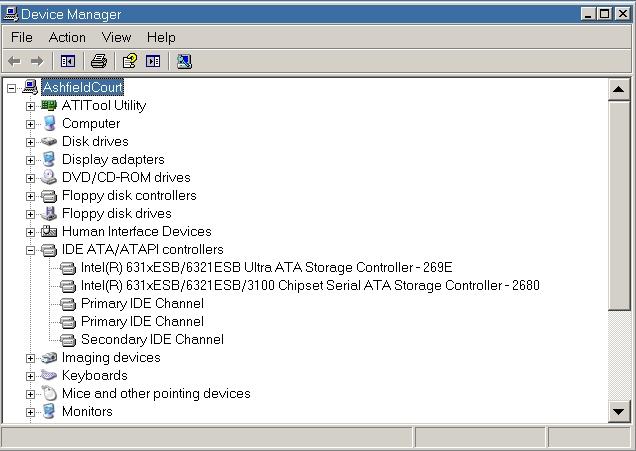Click the Forward arrow toolbar icon

pos(37,61)
